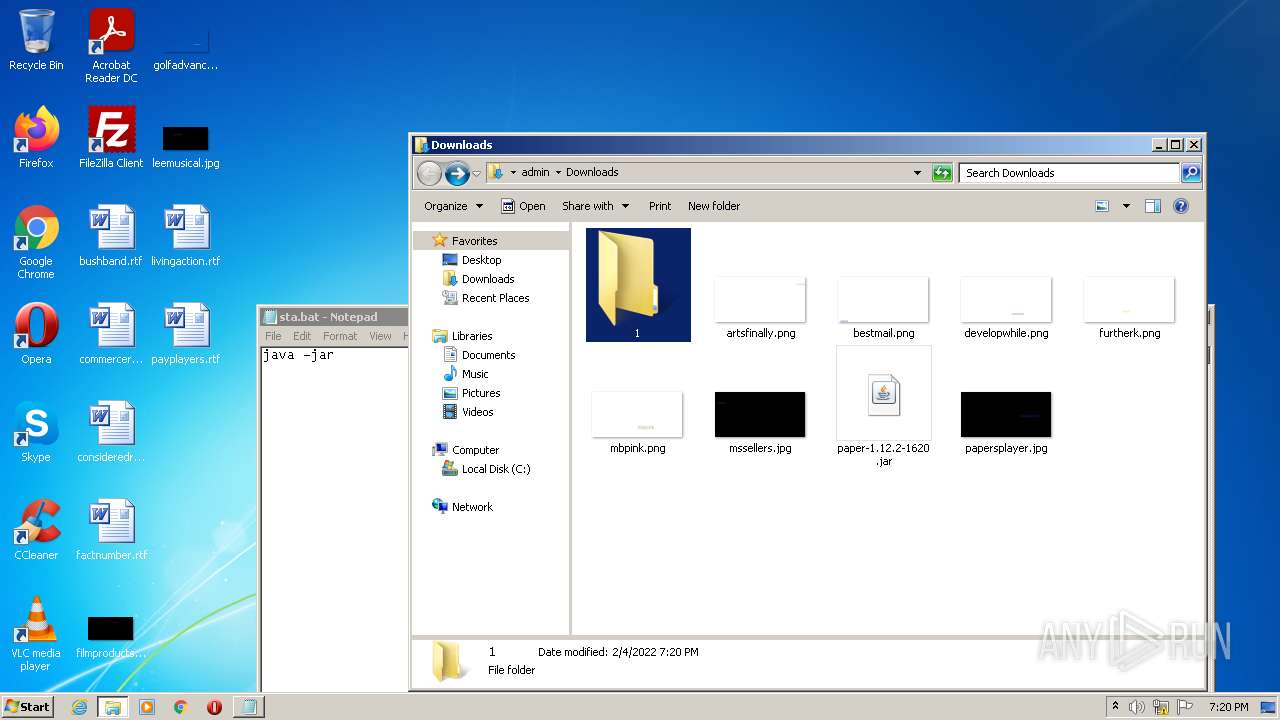The height and width of the screenshot is (720, 1280).
Task: Select Network in navigation pane
Action: click(x=472, y=507)
